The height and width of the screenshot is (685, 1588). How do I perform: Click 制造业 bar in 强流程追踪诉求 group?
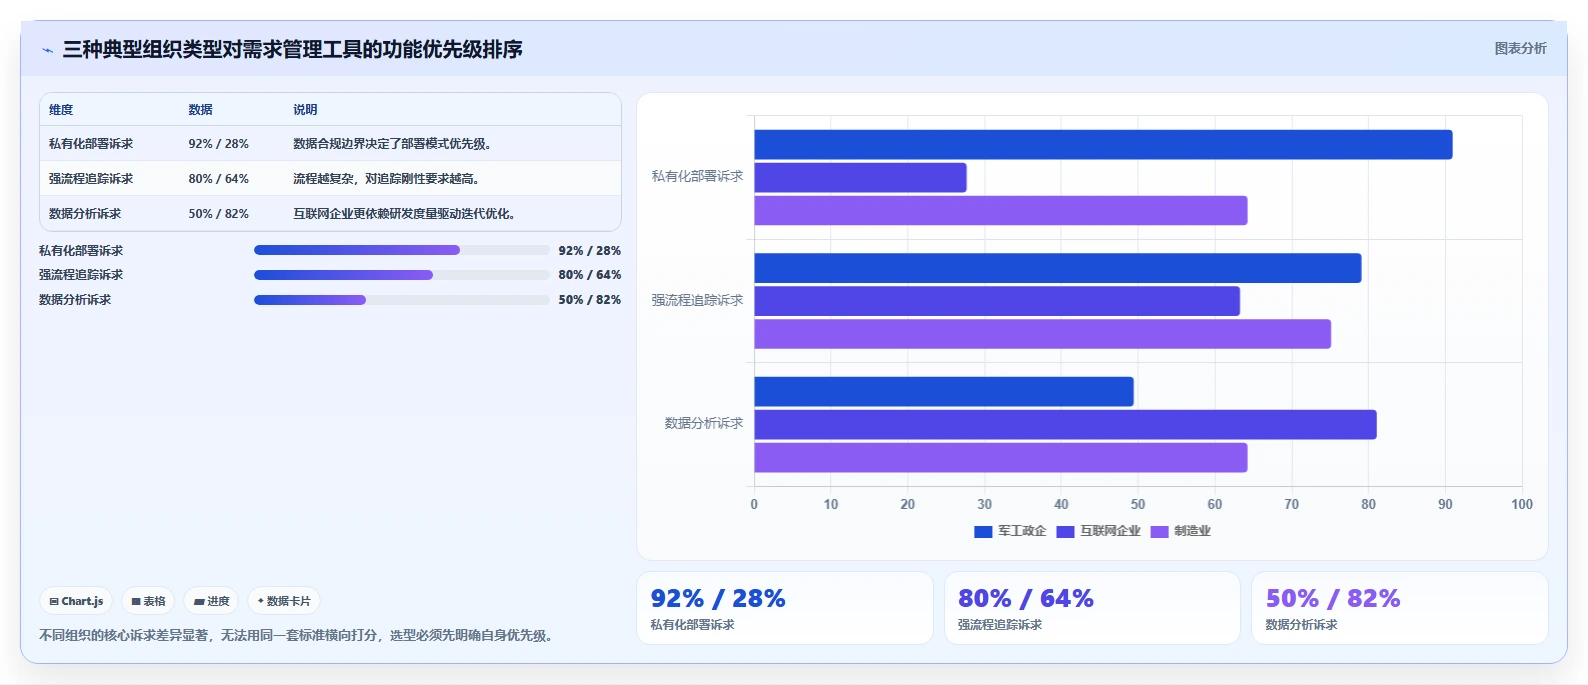coord(1042,334)
